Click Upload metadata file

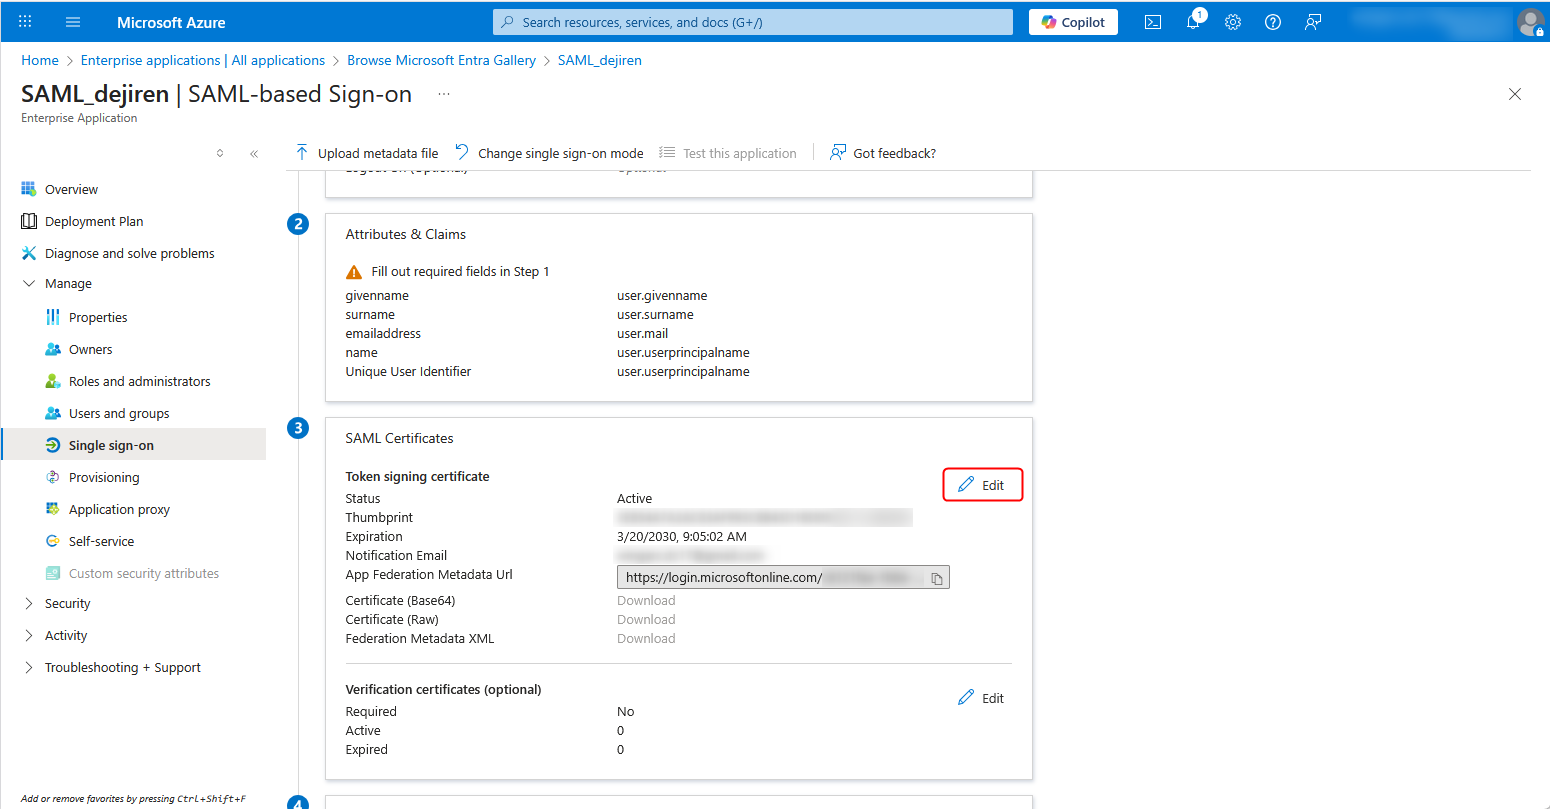click(367, 153)
